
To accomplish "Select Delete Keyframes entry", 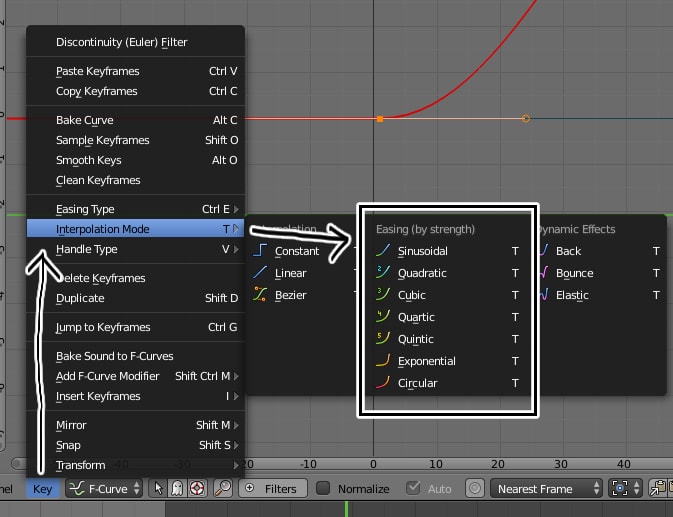I will point(135,278).
